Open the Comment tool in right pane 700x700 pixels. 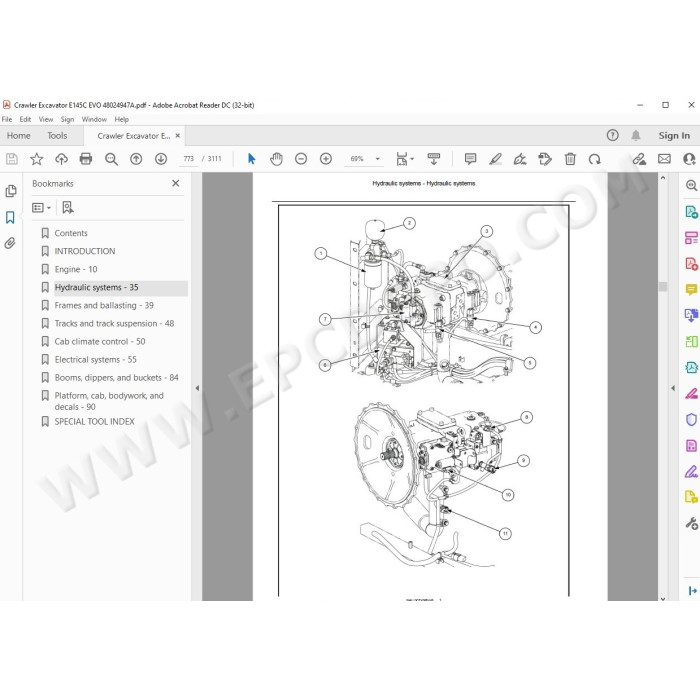click(x=691, y=290)
